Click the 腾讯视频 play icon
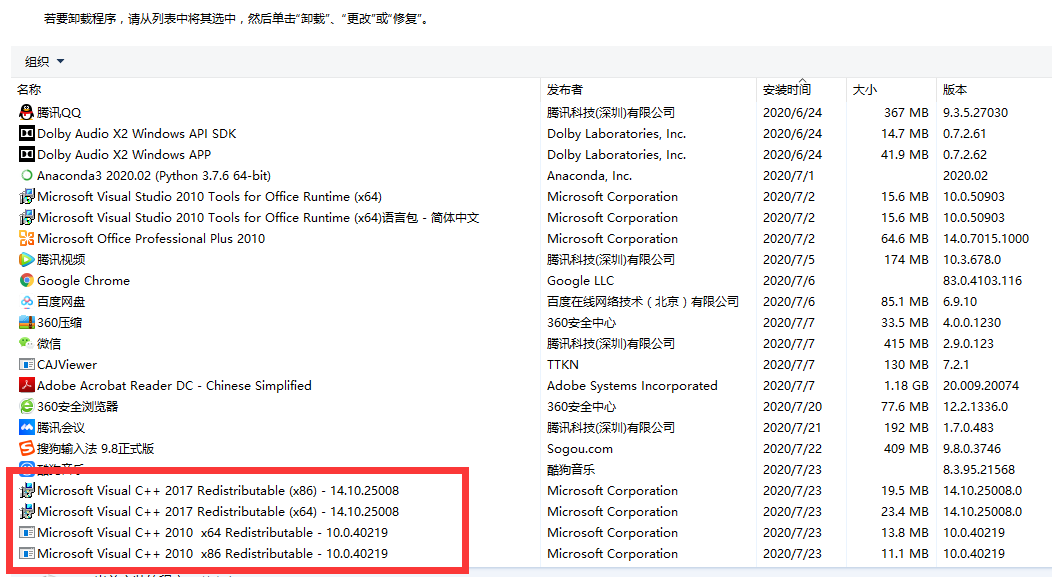This screenshot has width=1052, height=577. click(27, 259)
